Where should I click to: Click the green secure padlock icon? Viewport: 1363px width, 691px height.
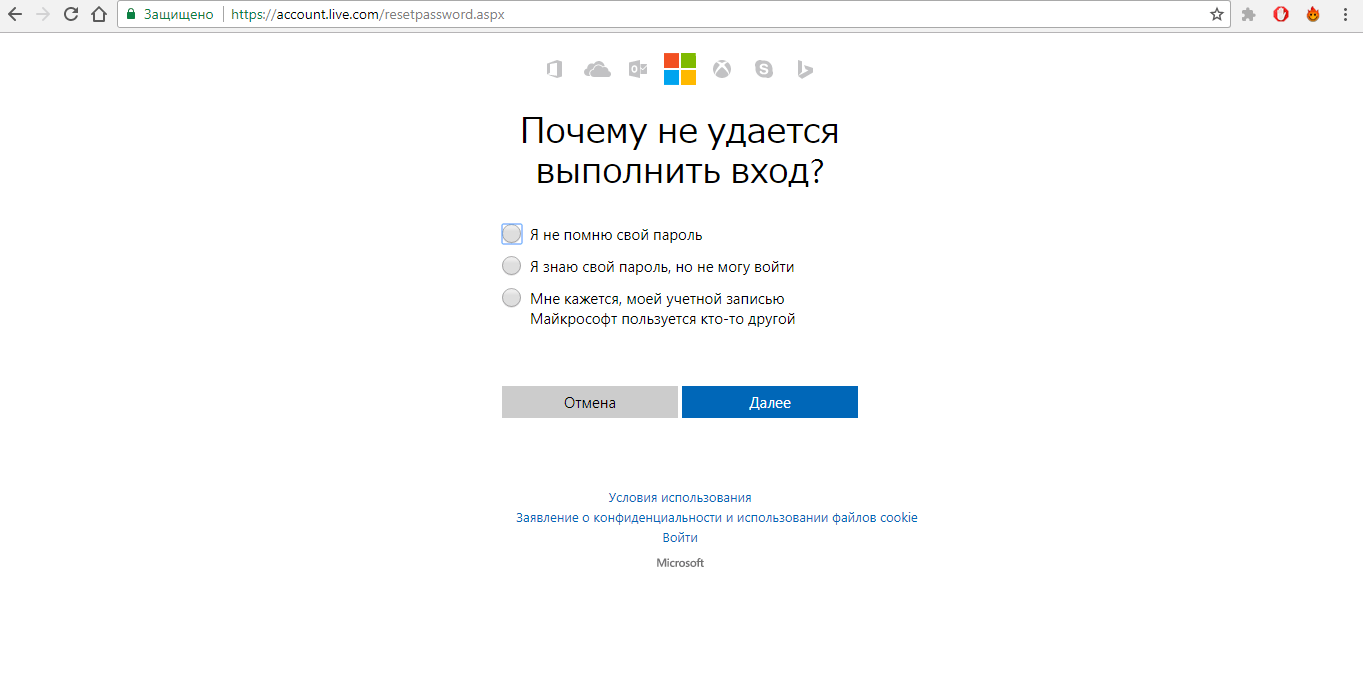point(131,15)
